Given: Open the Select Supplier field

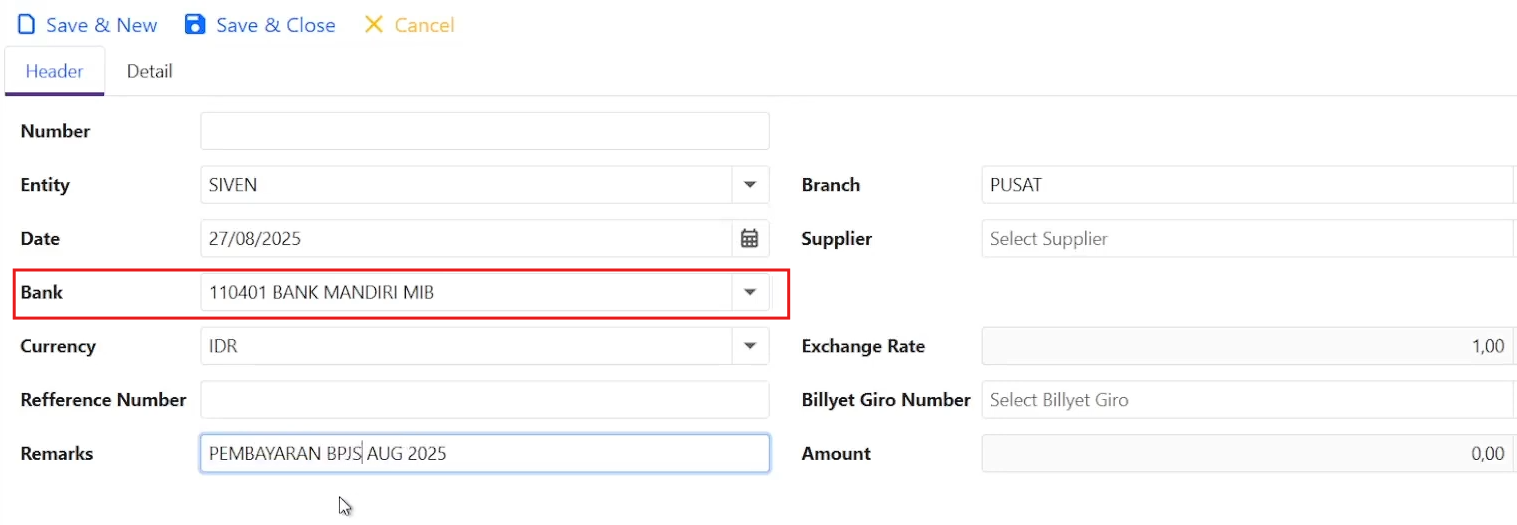Looking at the screenshot, I should click(x=1248, y=238).
